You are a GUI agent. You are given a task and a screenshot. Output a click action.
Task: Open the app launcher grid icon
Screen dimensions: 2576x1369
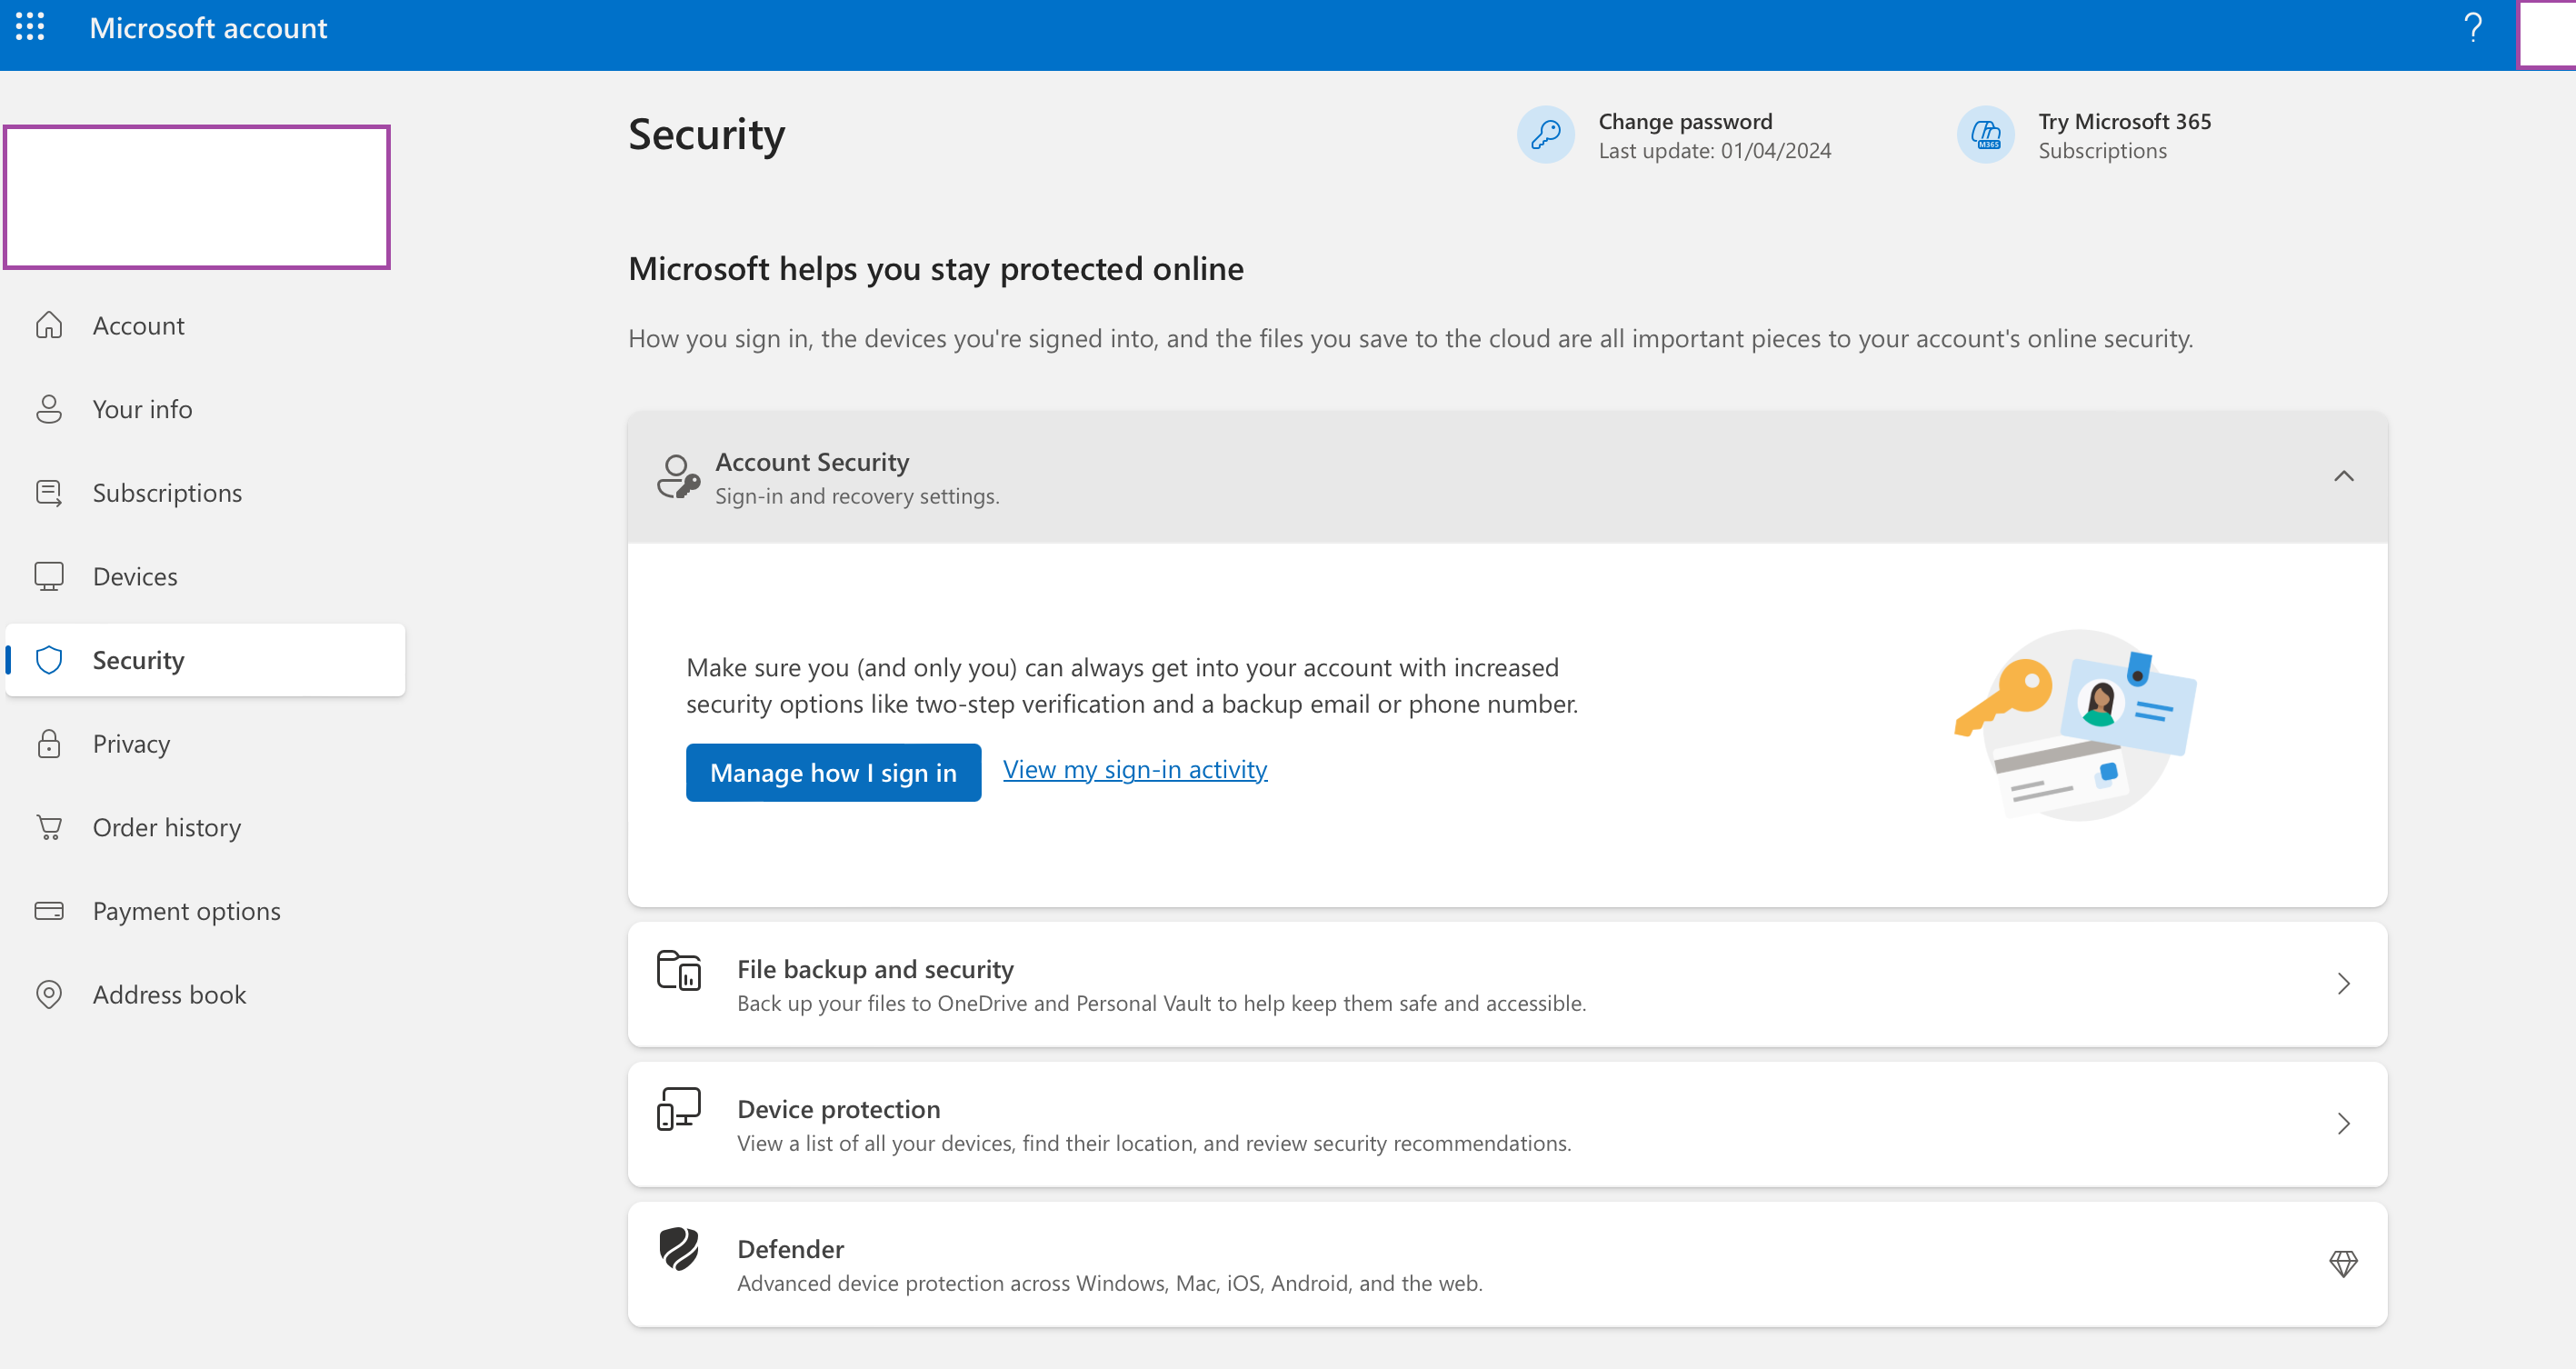30,27
